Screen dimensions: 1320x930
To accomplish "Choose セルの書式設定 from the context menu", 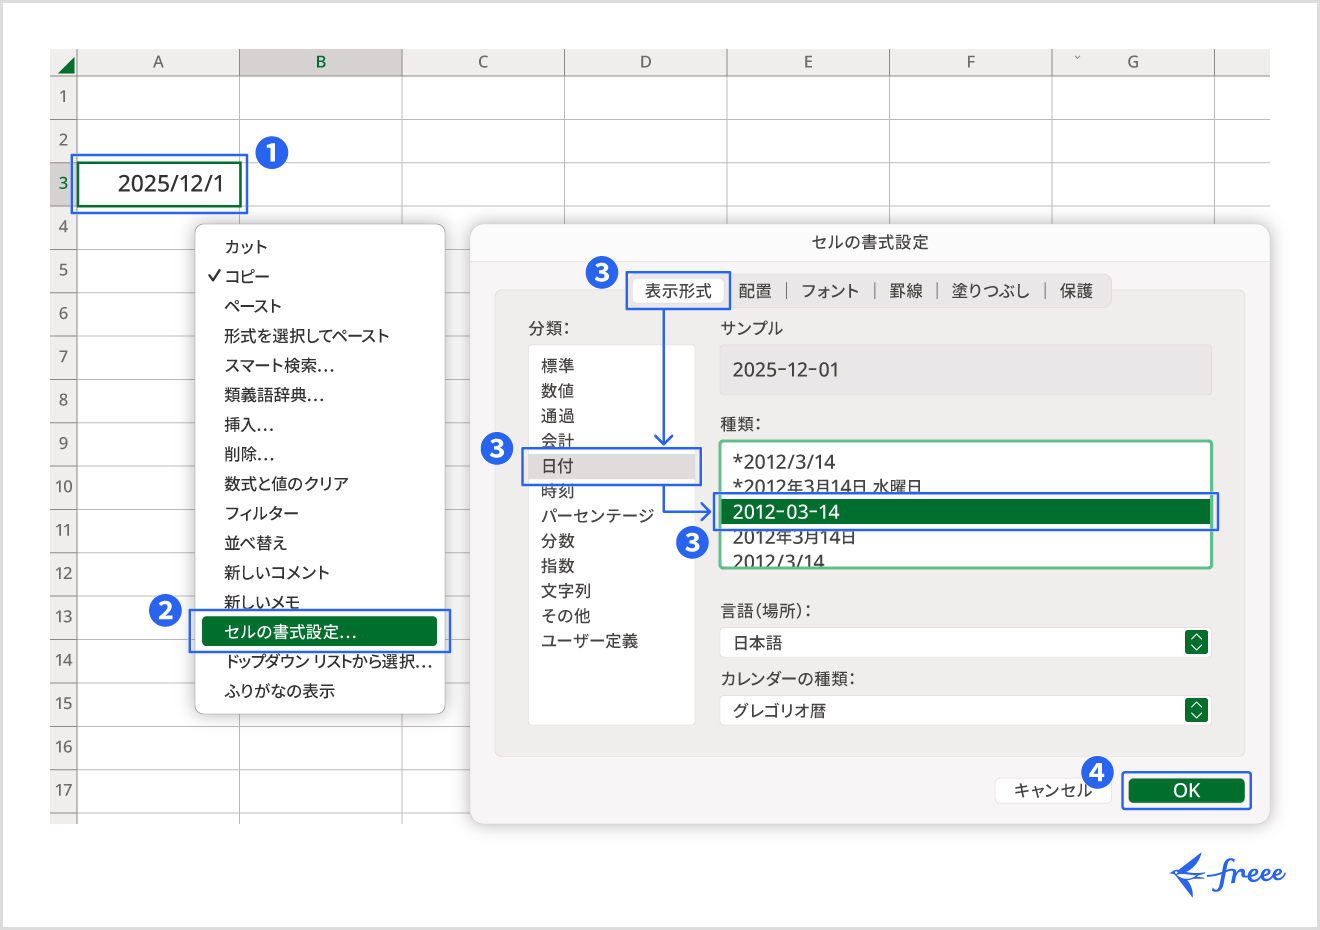I will (319, 631).
